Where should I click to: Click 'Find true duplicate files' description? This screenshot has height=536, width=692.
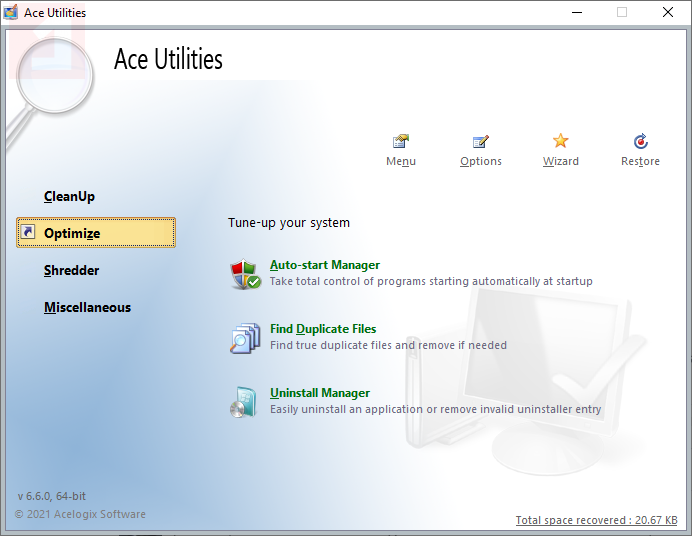(388, 345)
